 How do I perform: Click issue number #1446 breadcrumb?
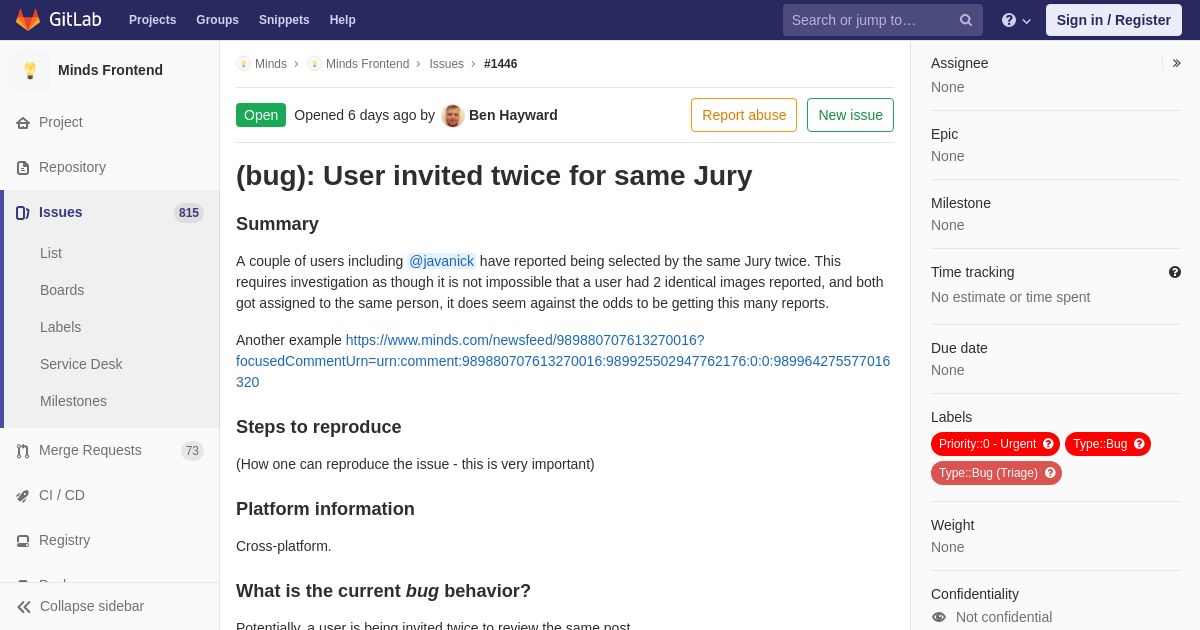pos(501,64)
